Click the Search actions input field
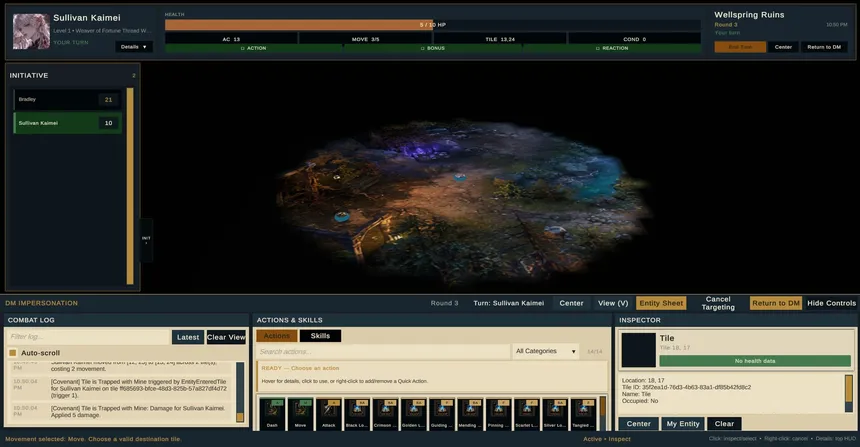The image size is (860, 447). point(382,352)
